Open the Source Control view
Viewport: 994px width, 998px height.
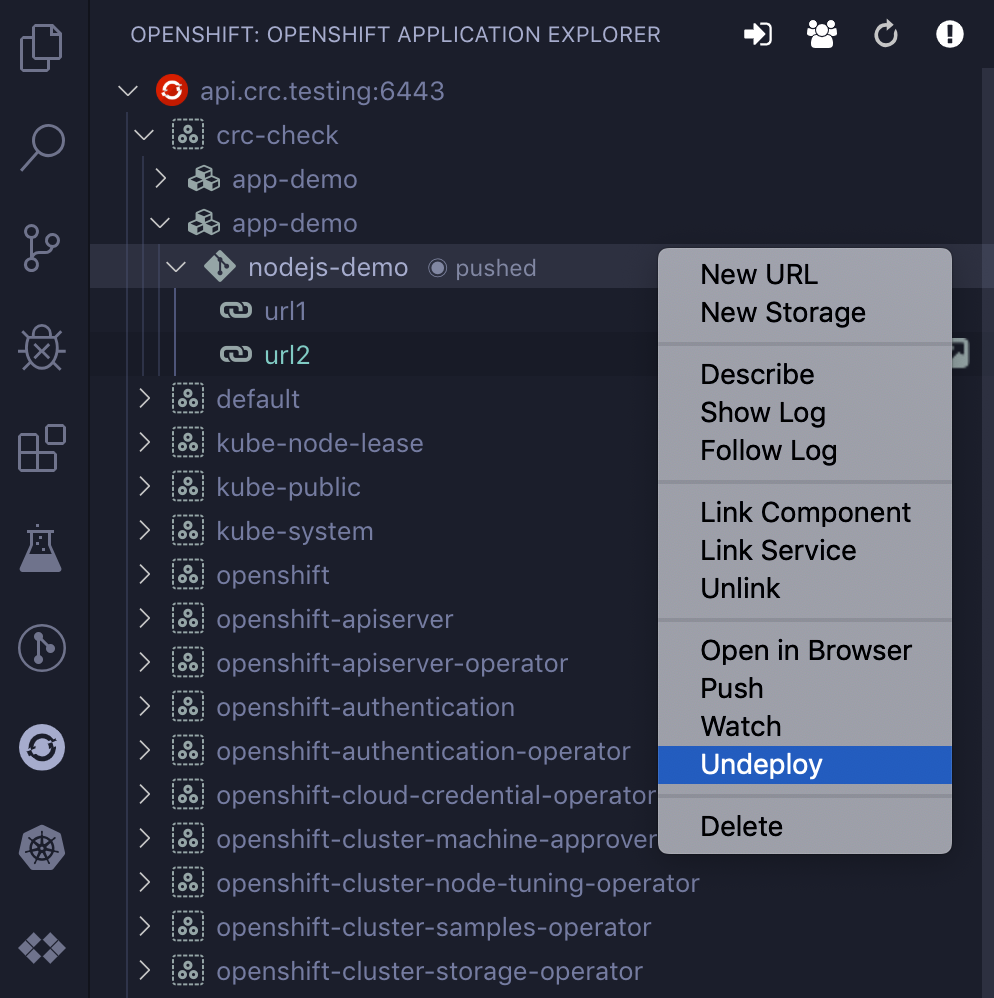tap(42, 248)
